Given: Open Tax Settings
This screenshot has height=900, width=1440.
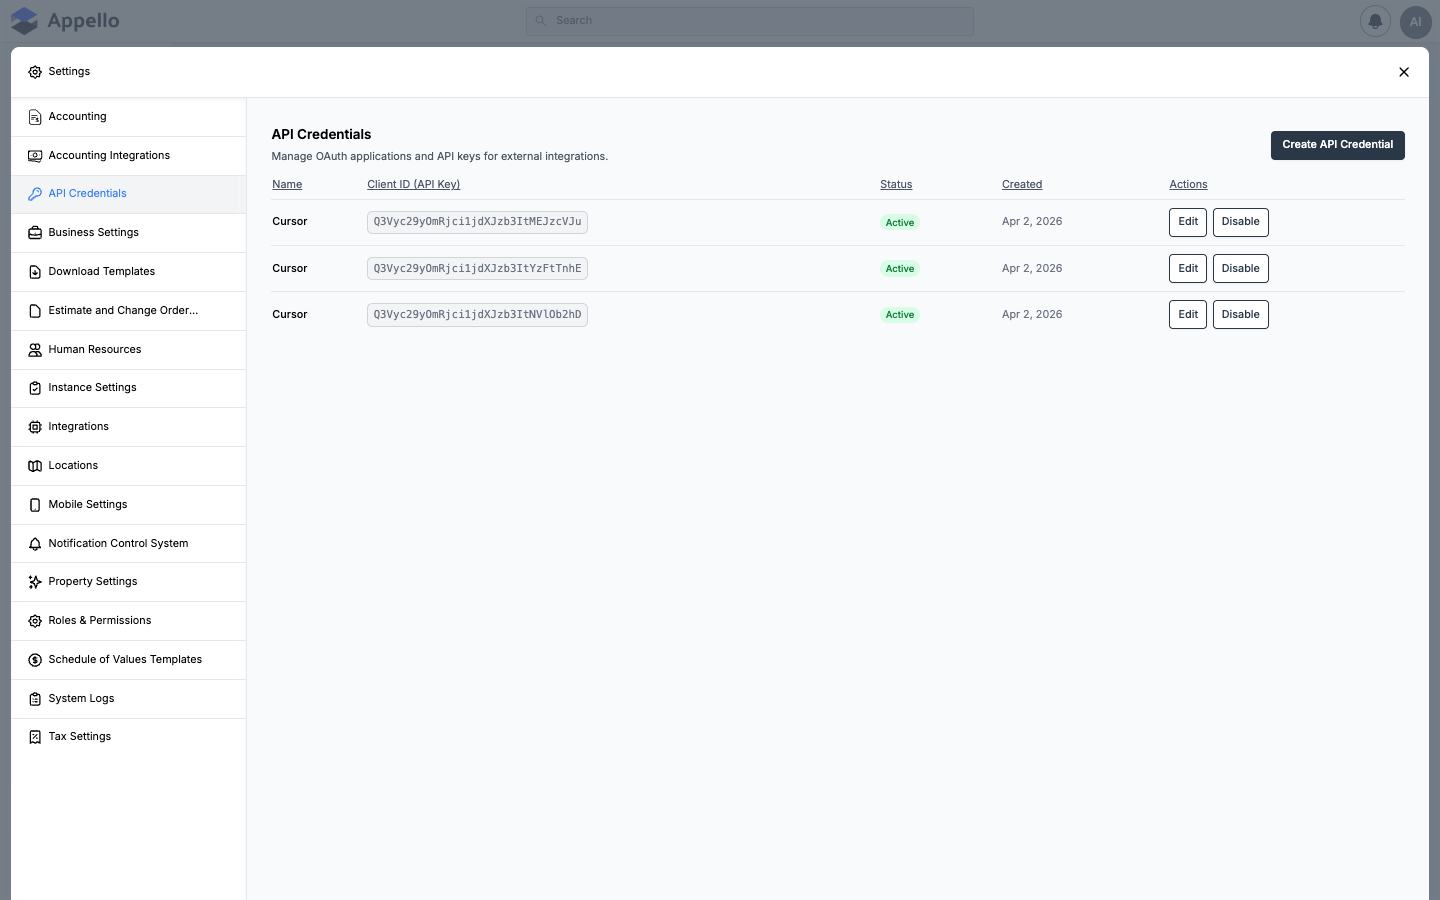Looking at the screenshot, I should [128, 737].
